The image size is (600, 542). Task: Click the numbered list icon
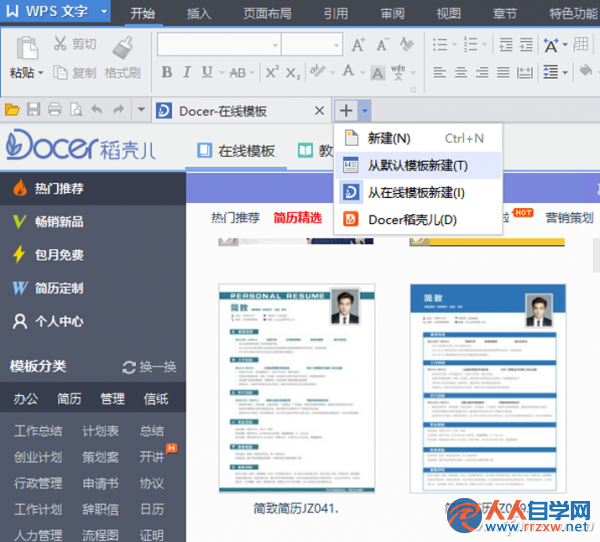pos(471,44)
